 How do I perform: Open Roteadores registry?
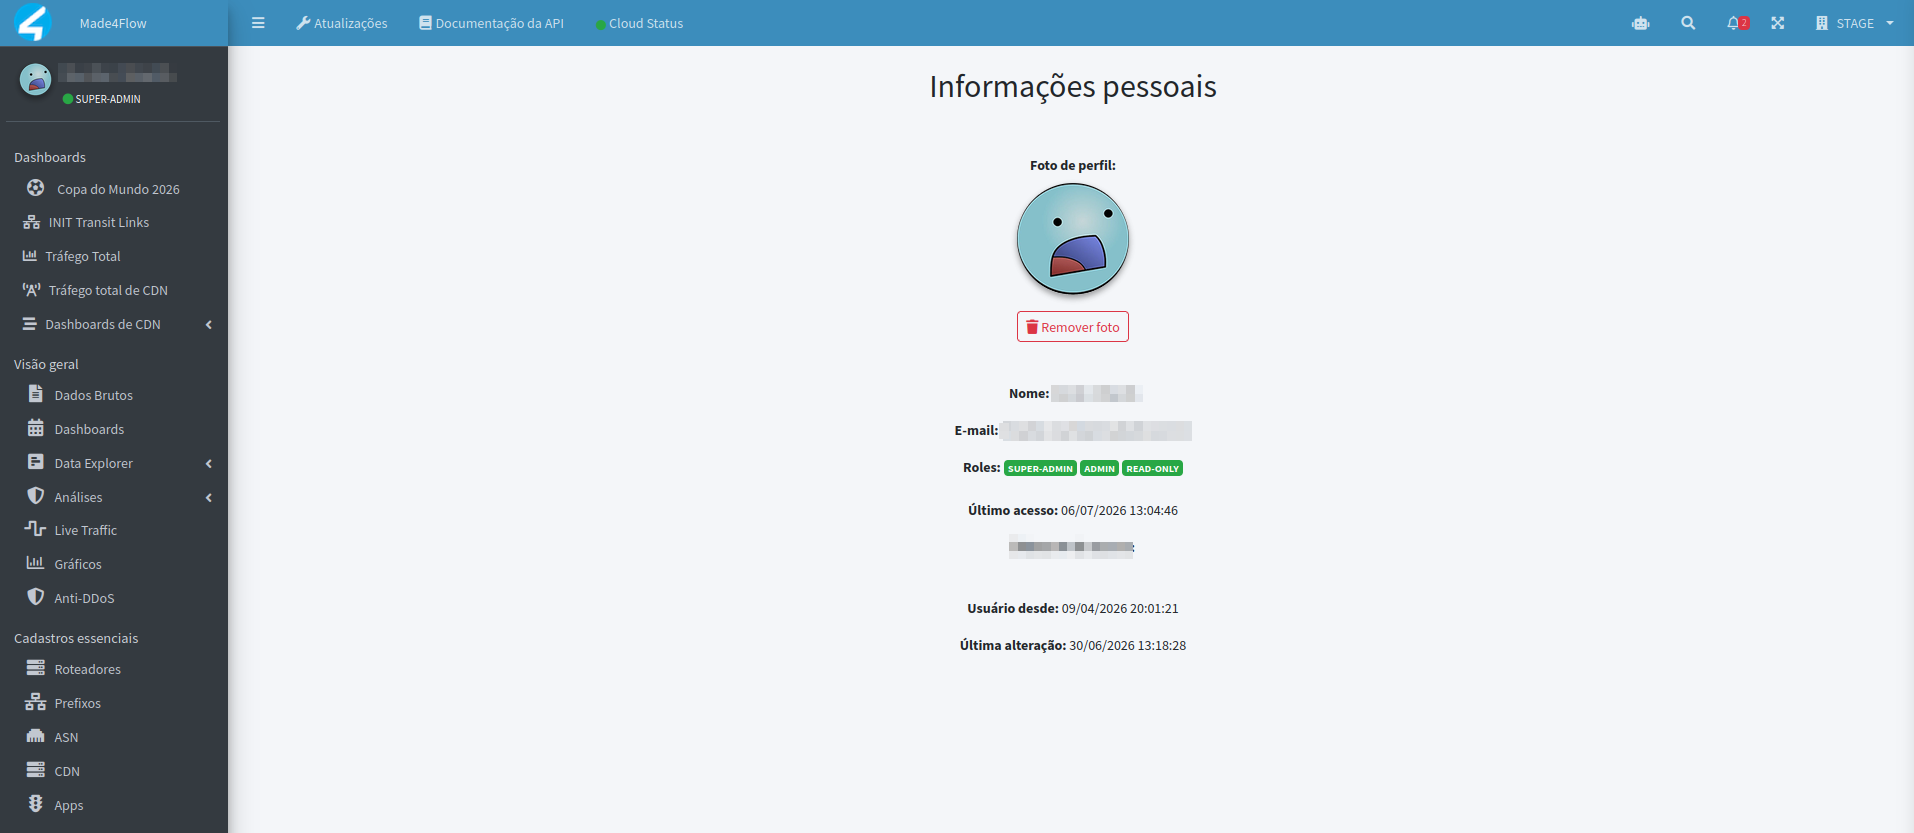tap(88, 669)
